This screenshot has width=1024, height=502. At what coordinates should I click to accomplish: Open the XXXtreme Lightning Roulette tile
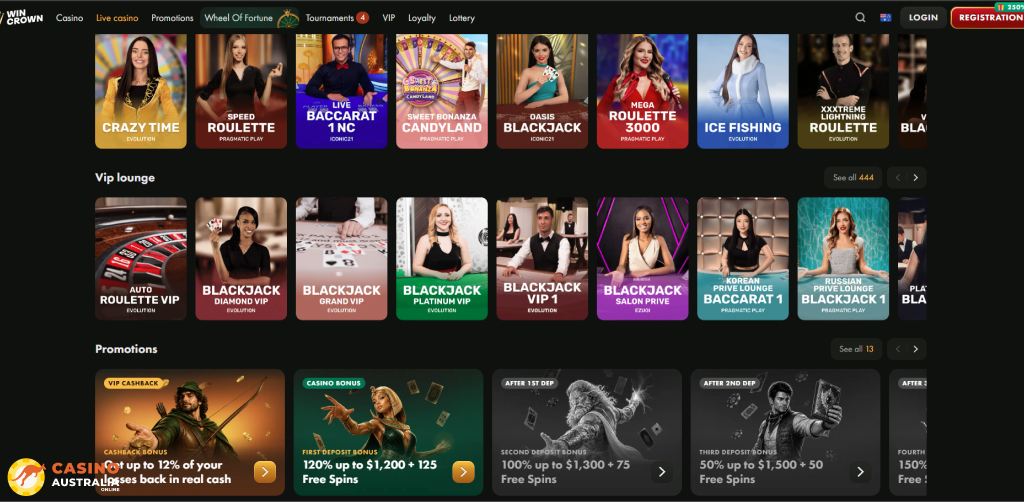[843, 91]
